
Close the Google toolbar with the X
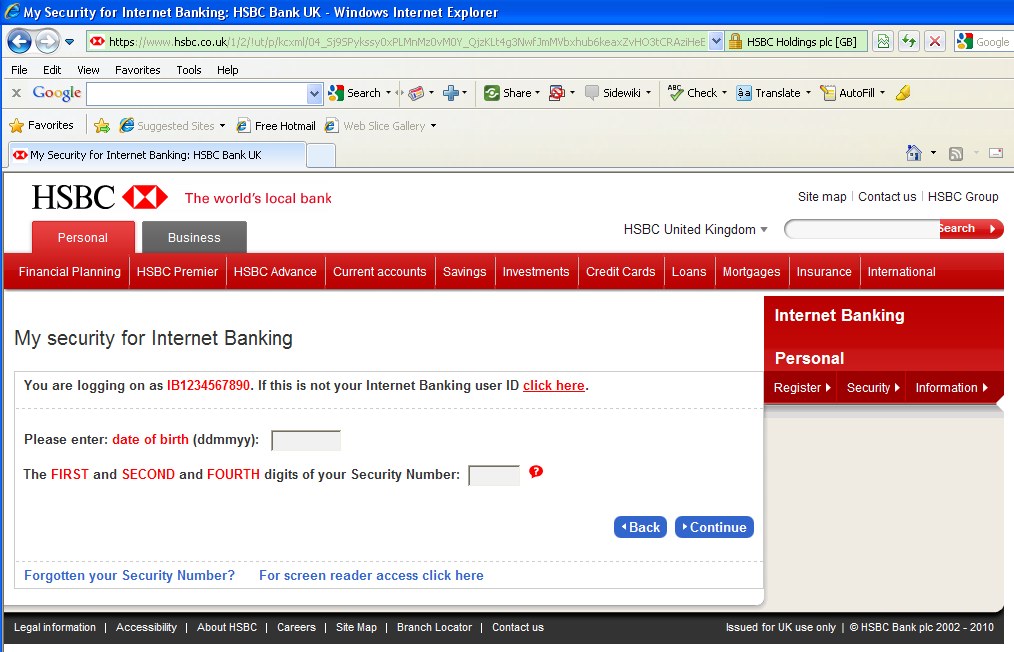tap(17, 93)
